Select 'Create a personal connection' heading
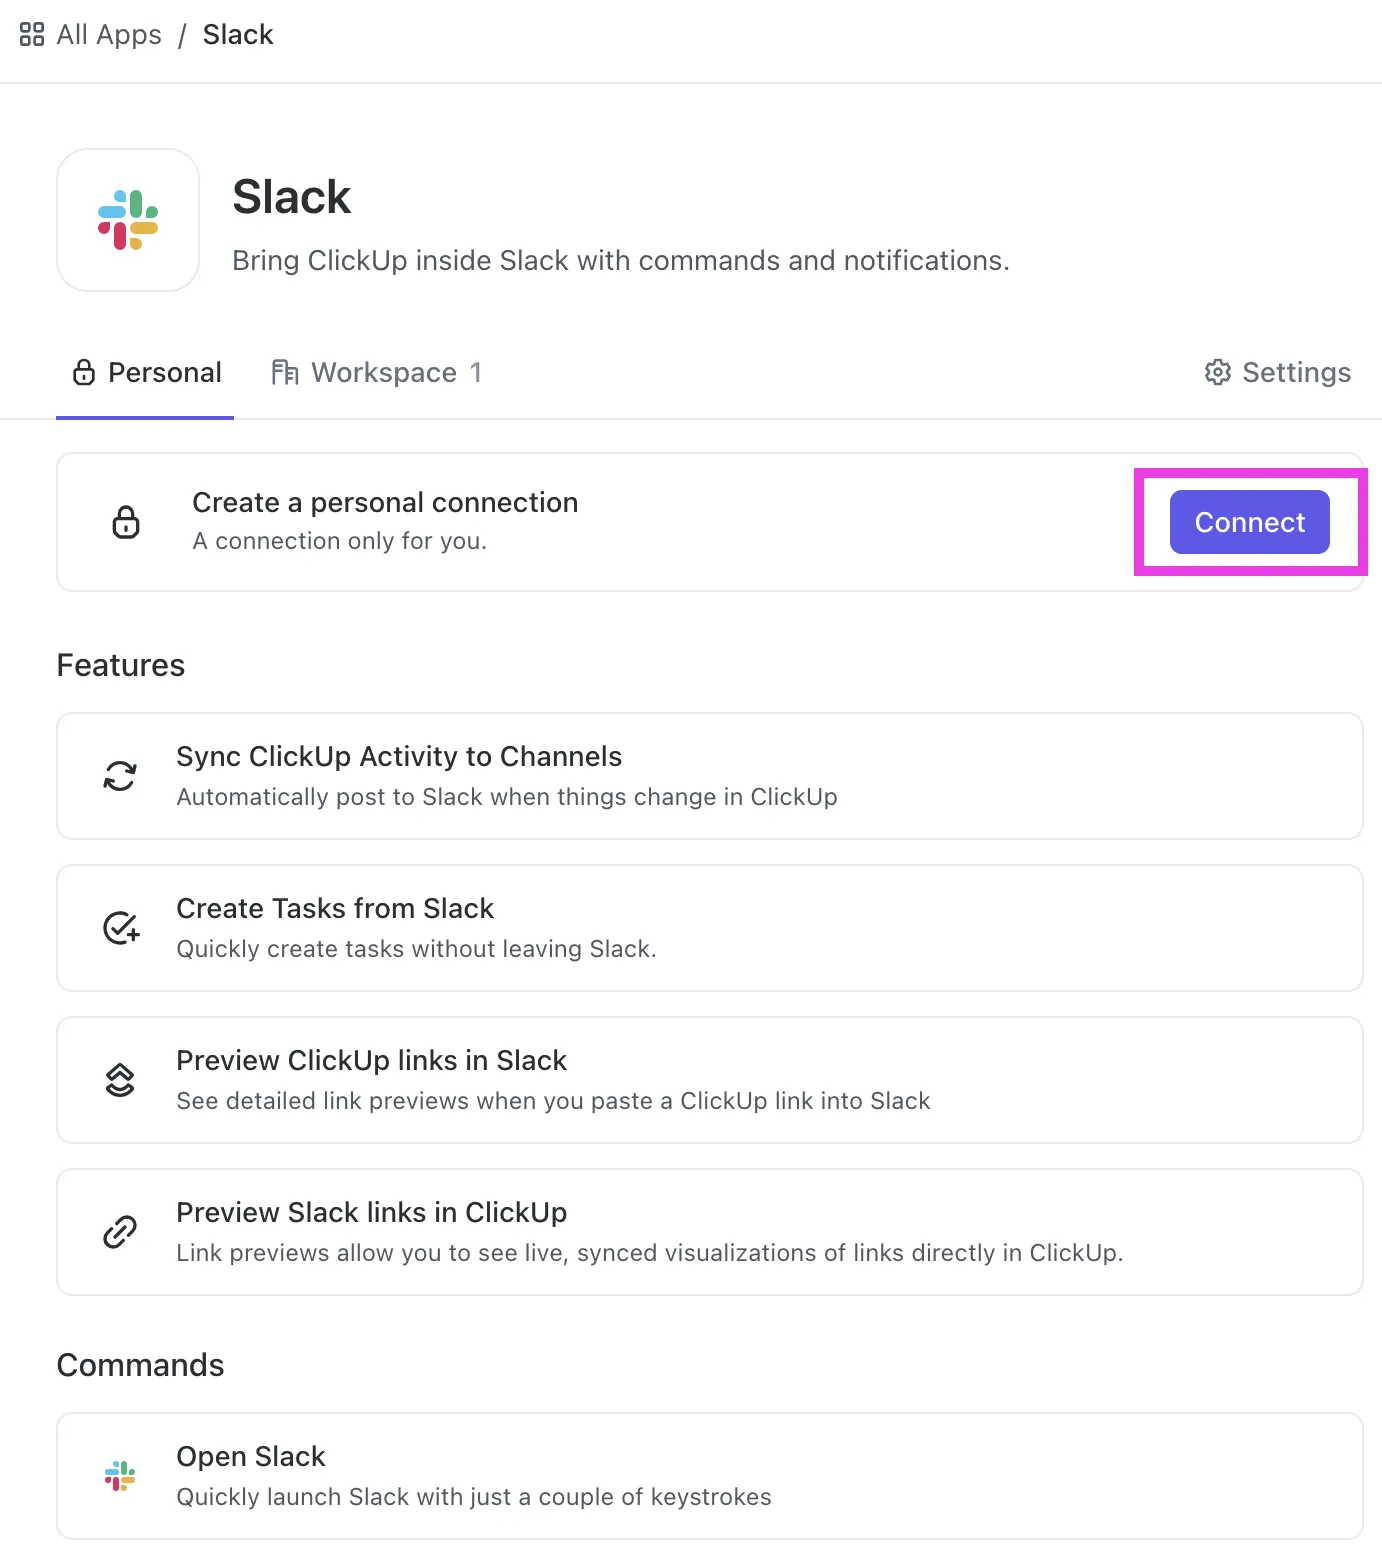Screen dimensions: 1382x1552 (385, 502)
